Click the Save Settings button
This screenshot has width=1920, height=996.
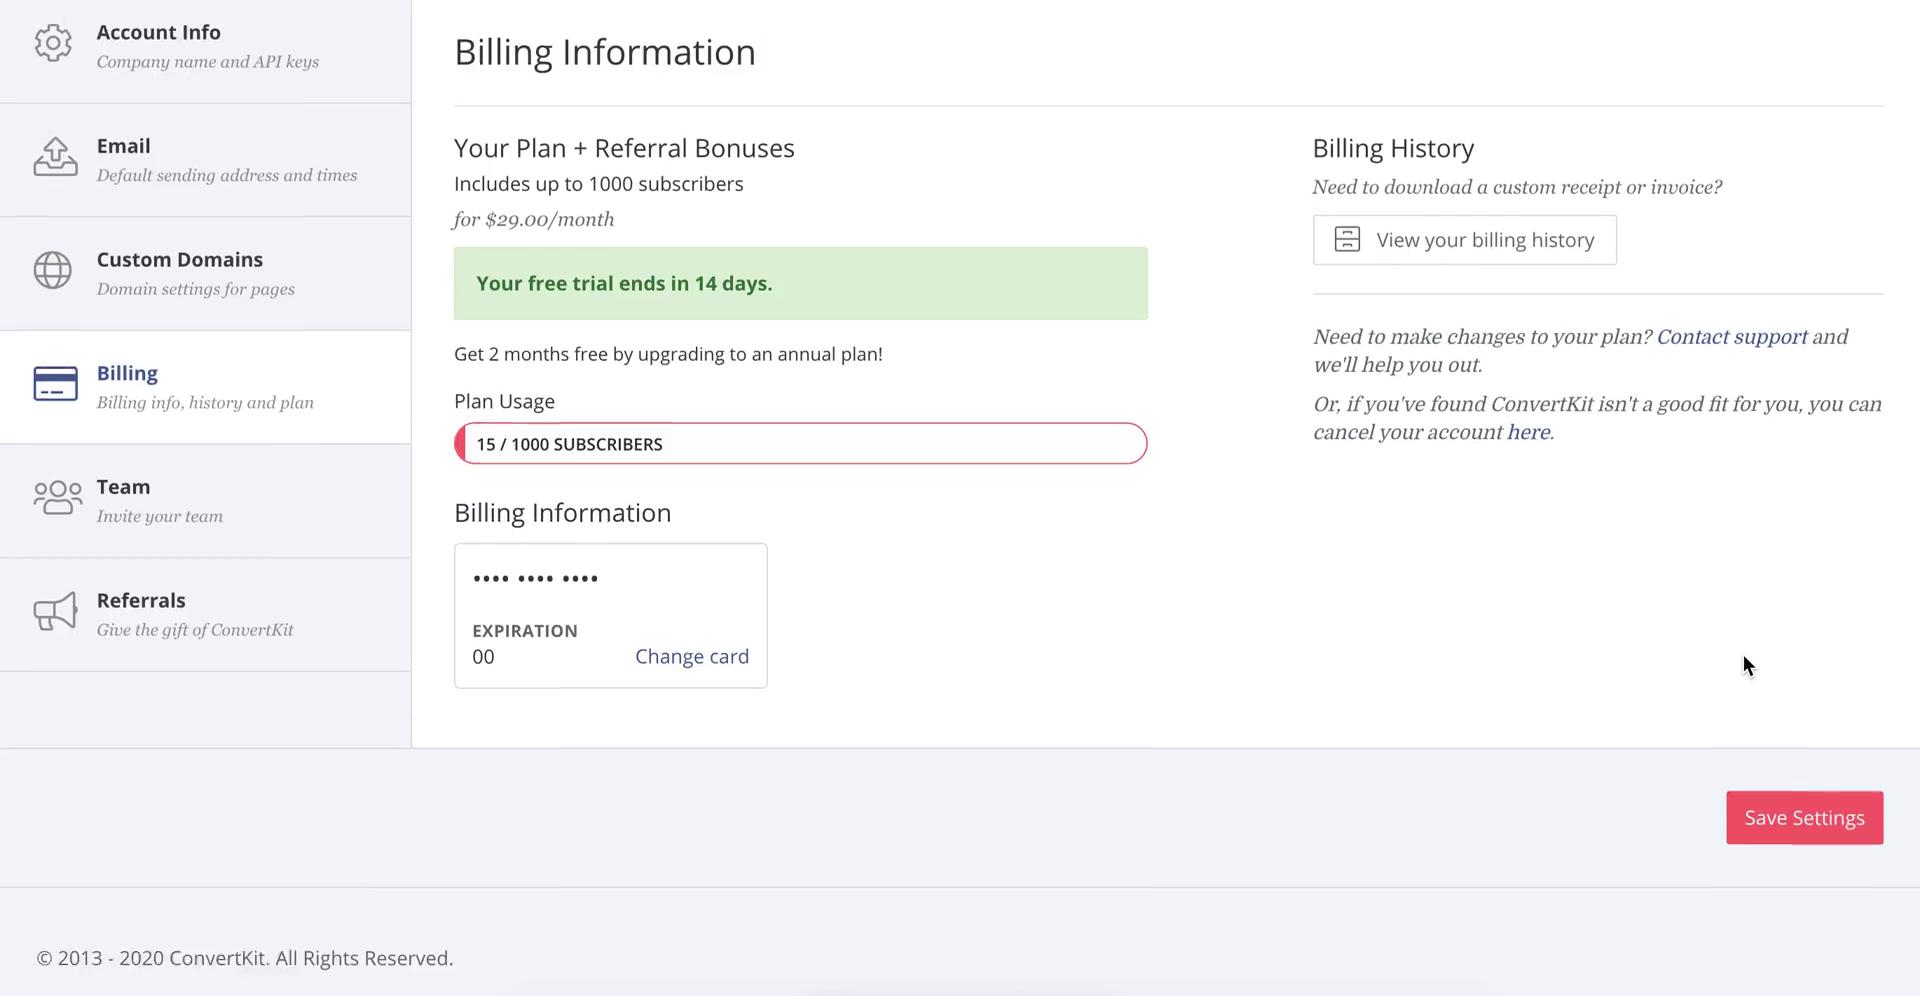(x=1804, y=818)
